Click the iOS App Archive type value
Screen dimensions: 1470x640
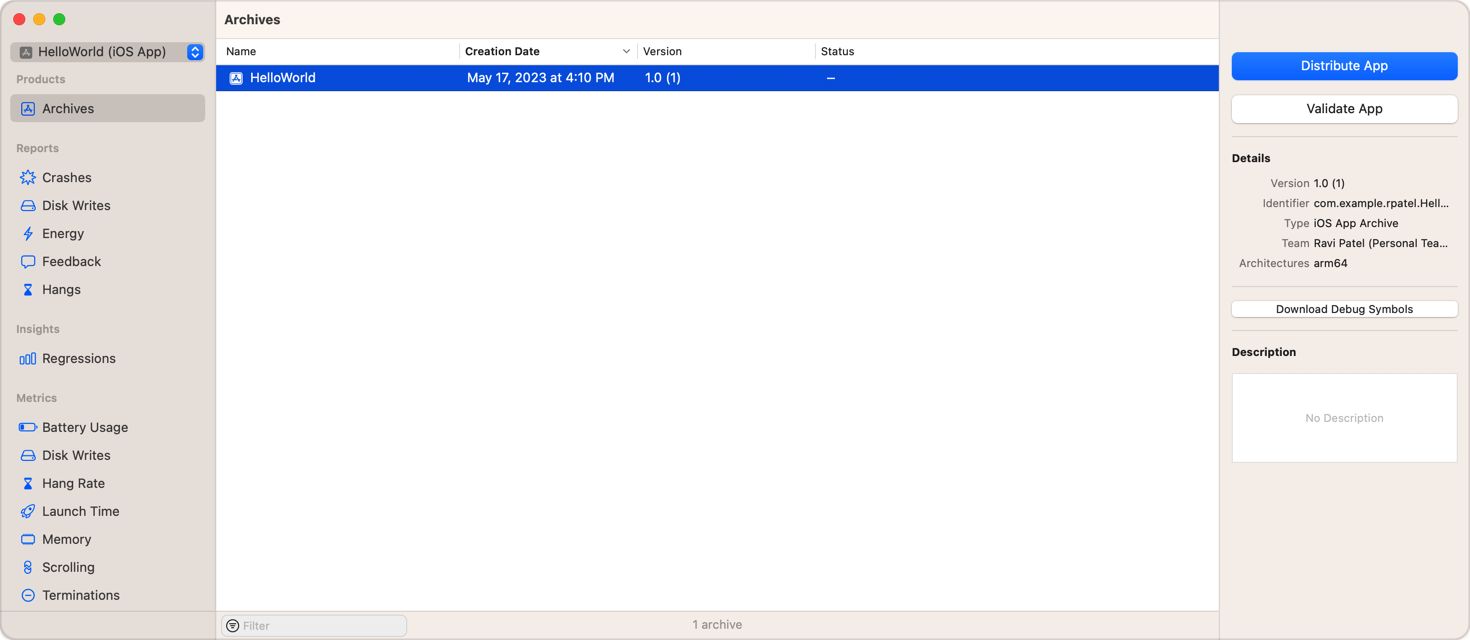click(1356, 223)
